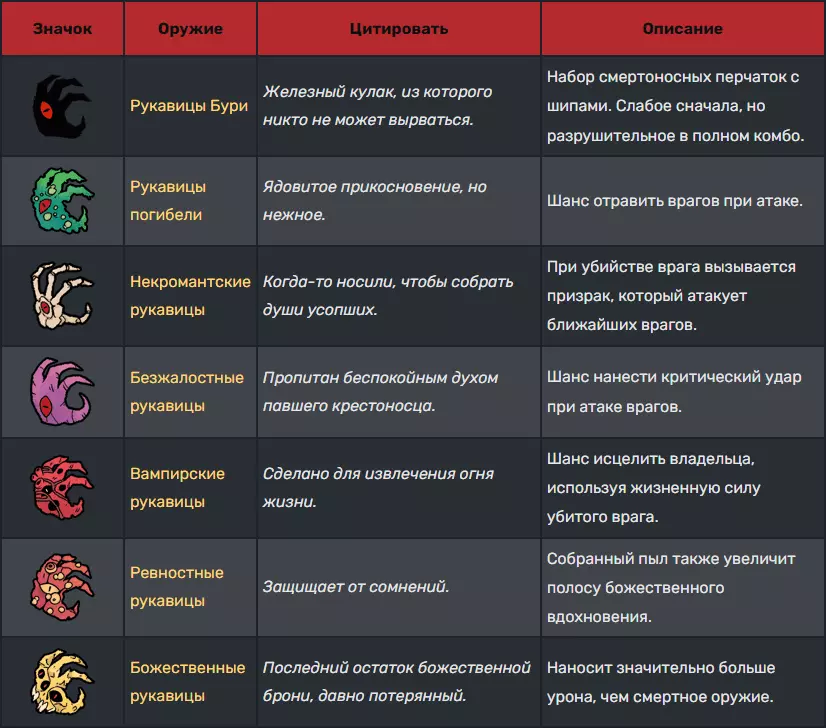The height and width of the screenshot is (728, 826).
Task: Follow the Некромантские рукавицы link
Action: click(x=190, y=296)
